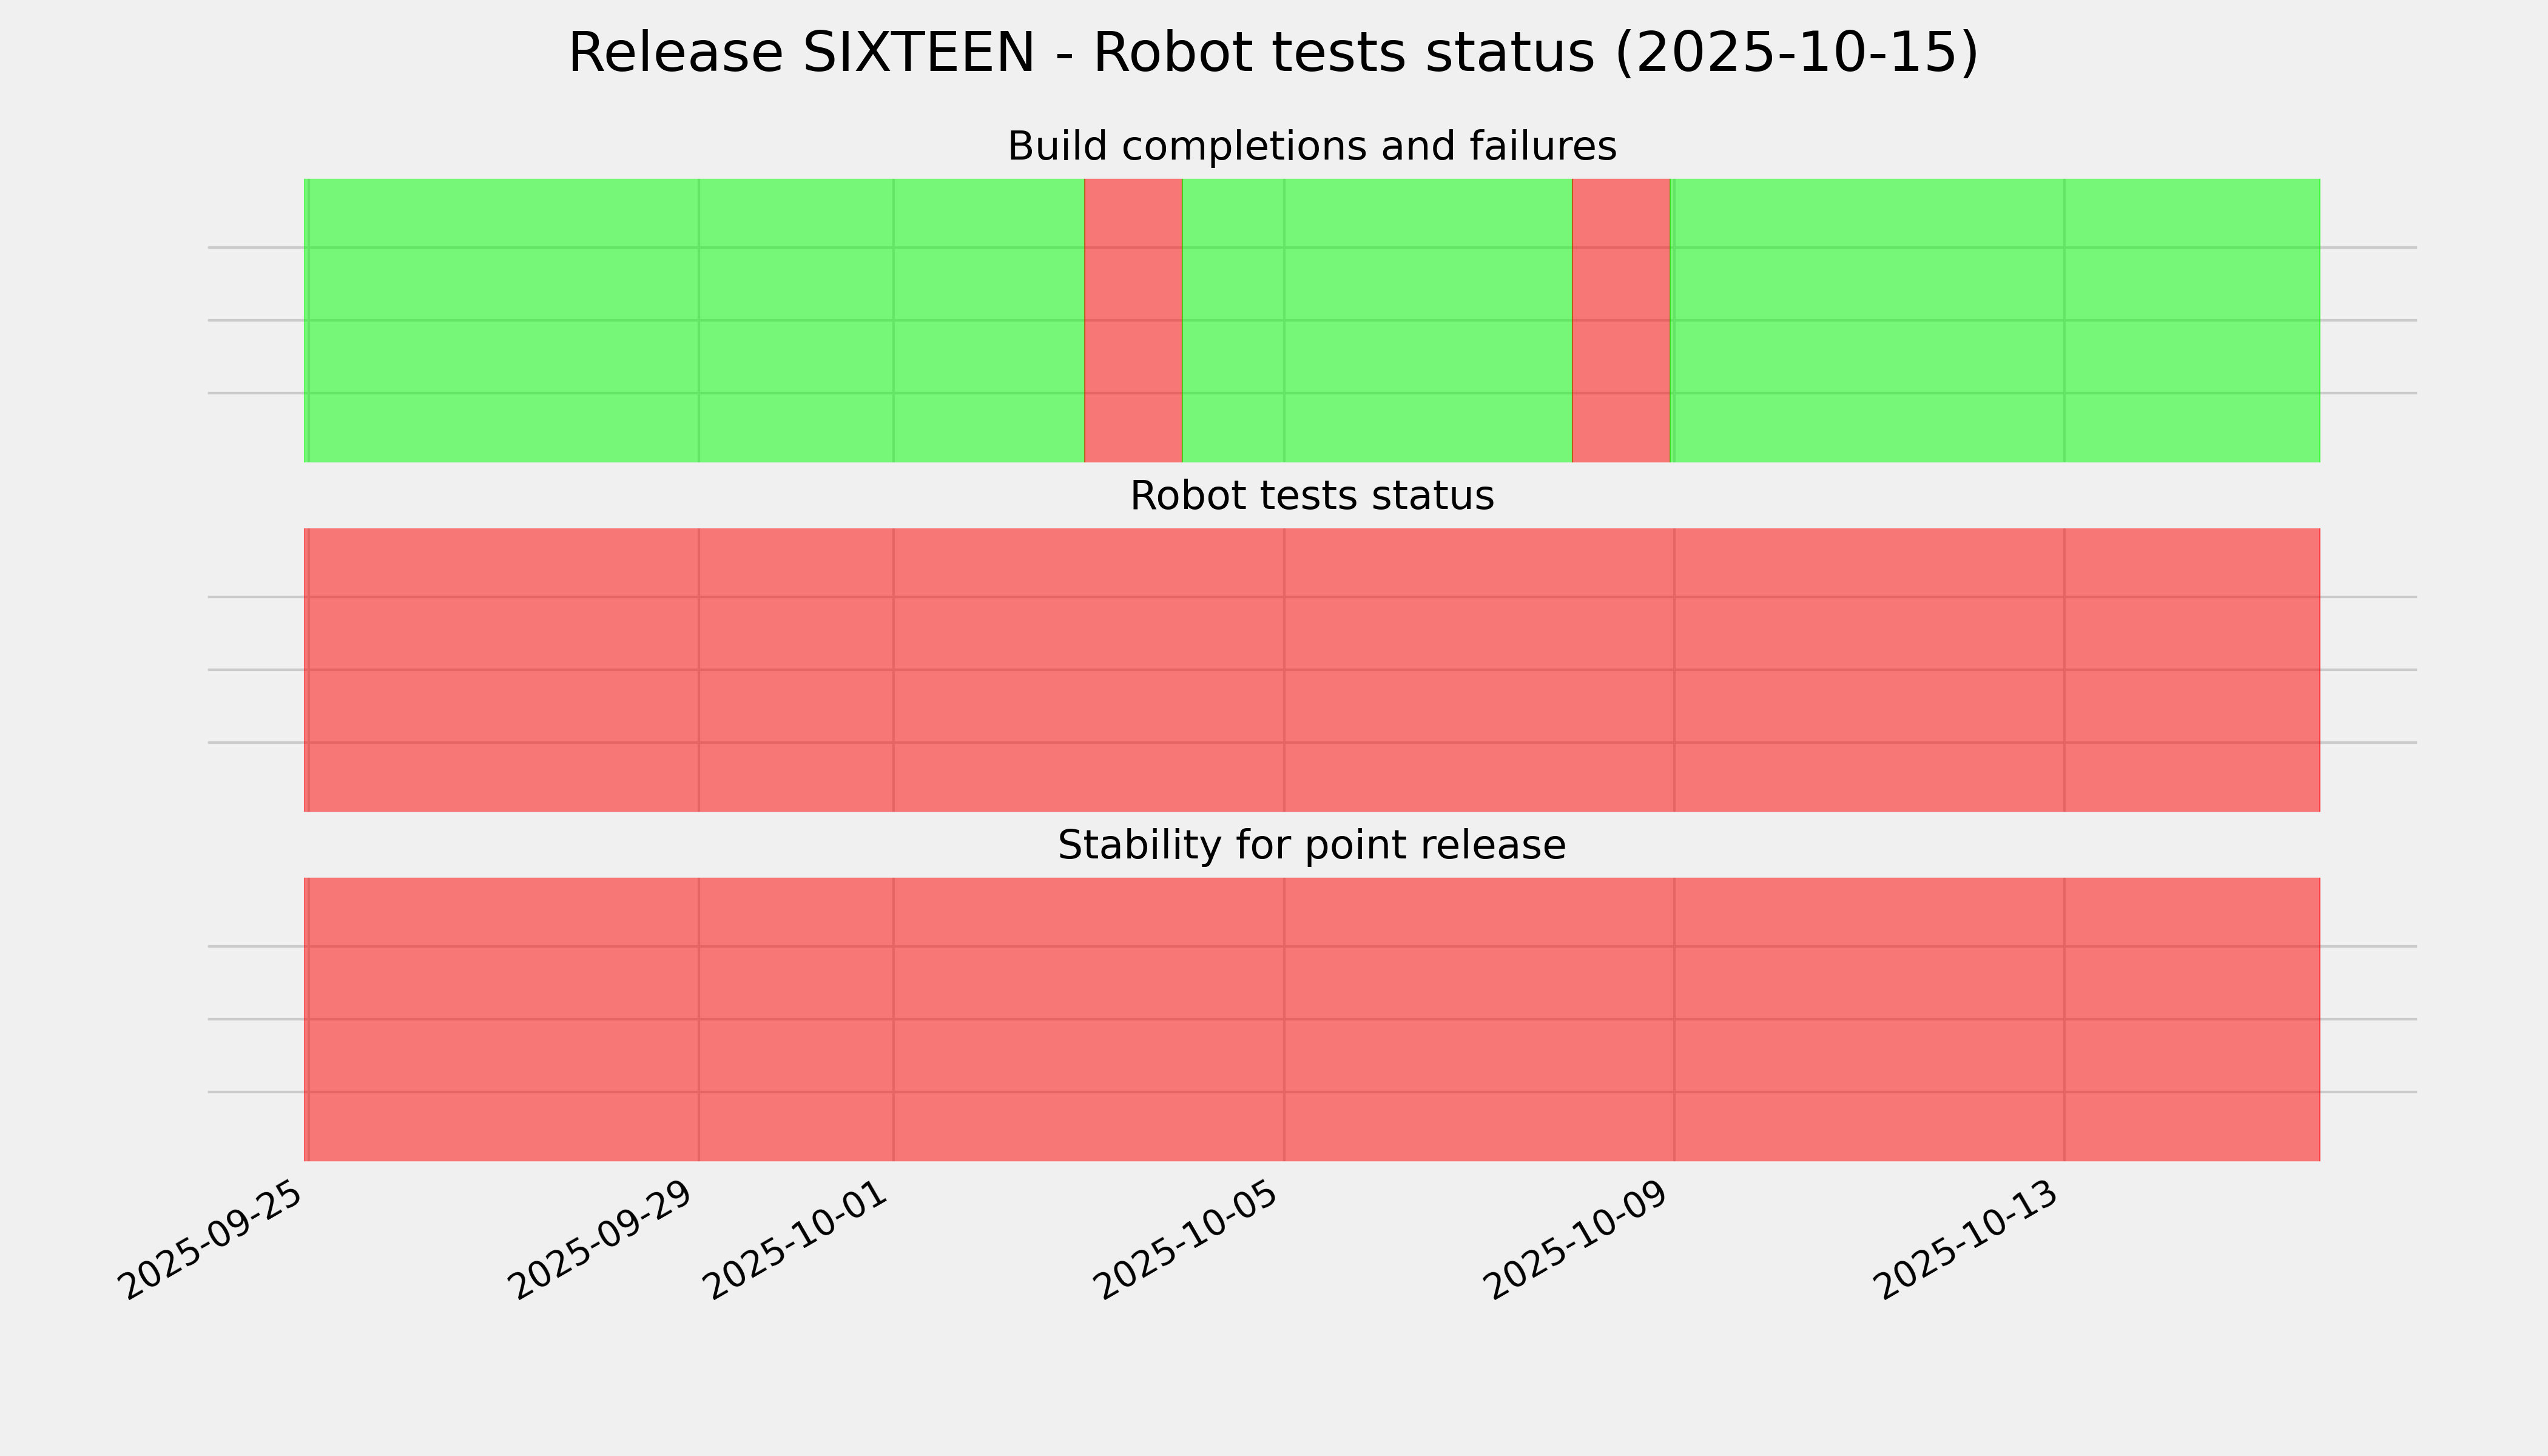Click the green build area between the red bands
The height and width of the screenshot is (1456, 2548).
click(x=1377, y=320)
